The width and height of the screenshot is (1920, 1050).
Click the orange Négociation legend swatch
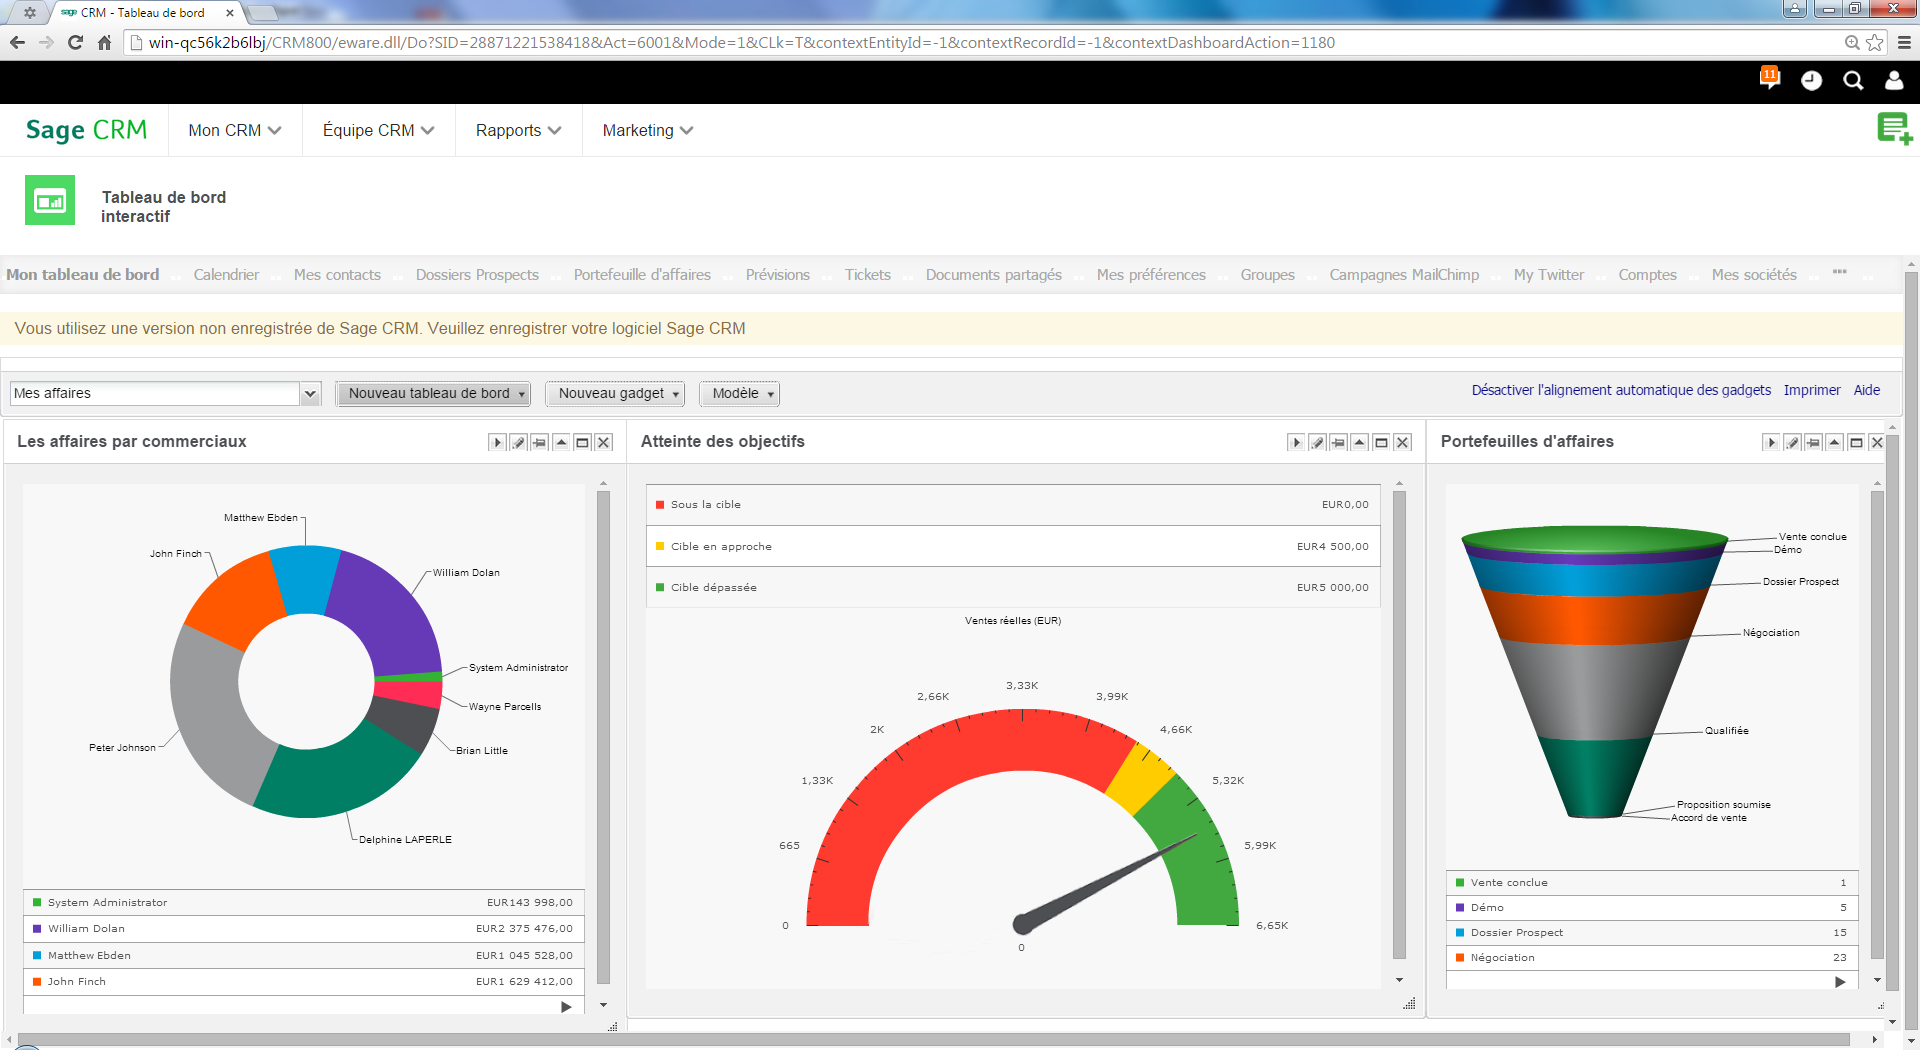point(1460,958)
